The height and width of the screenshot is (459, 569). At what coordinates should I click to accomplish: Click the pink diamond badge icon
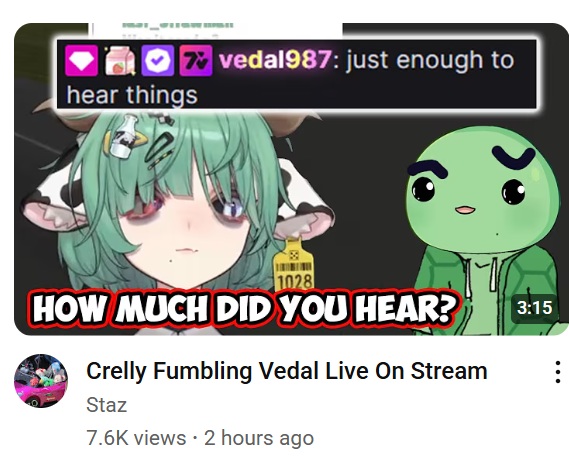(x=82, y=61)
